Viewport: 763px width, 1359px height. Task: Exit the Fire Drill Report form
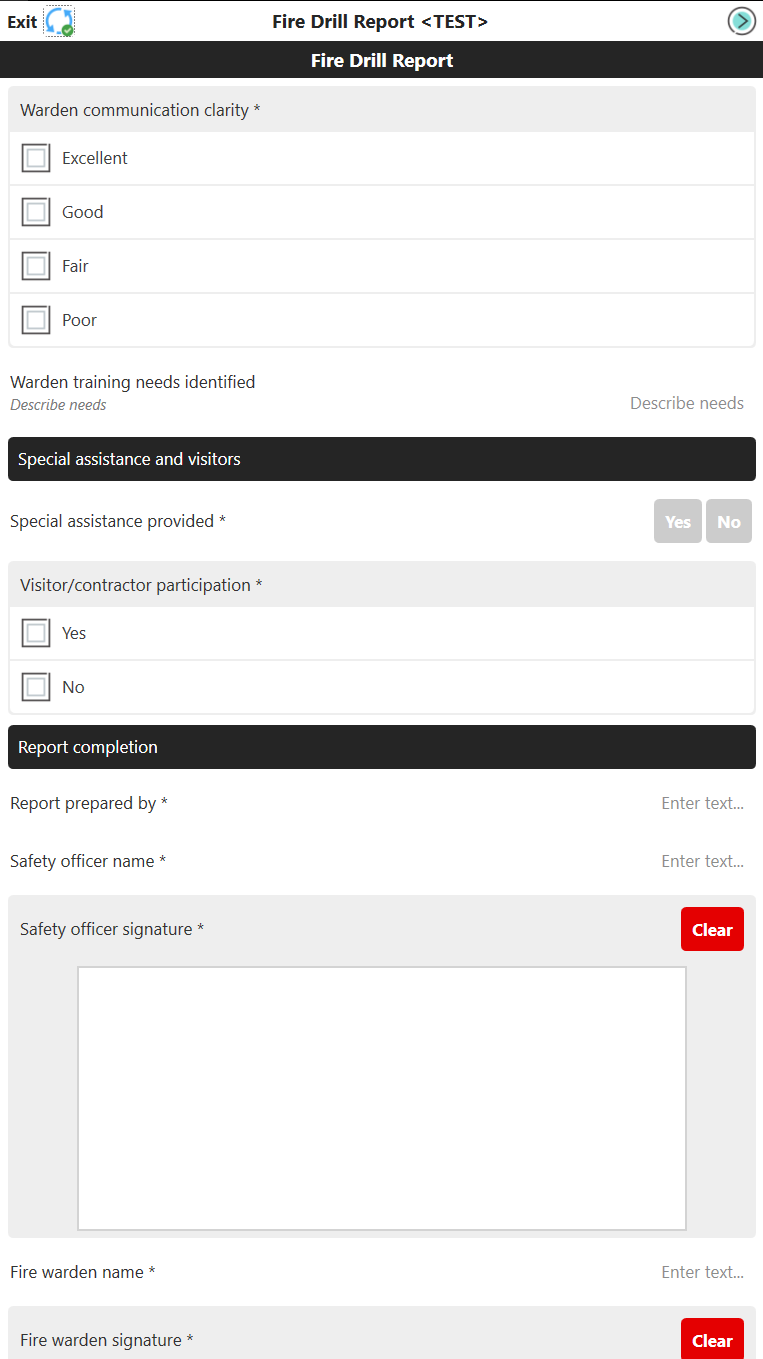(x=22, y=20)
